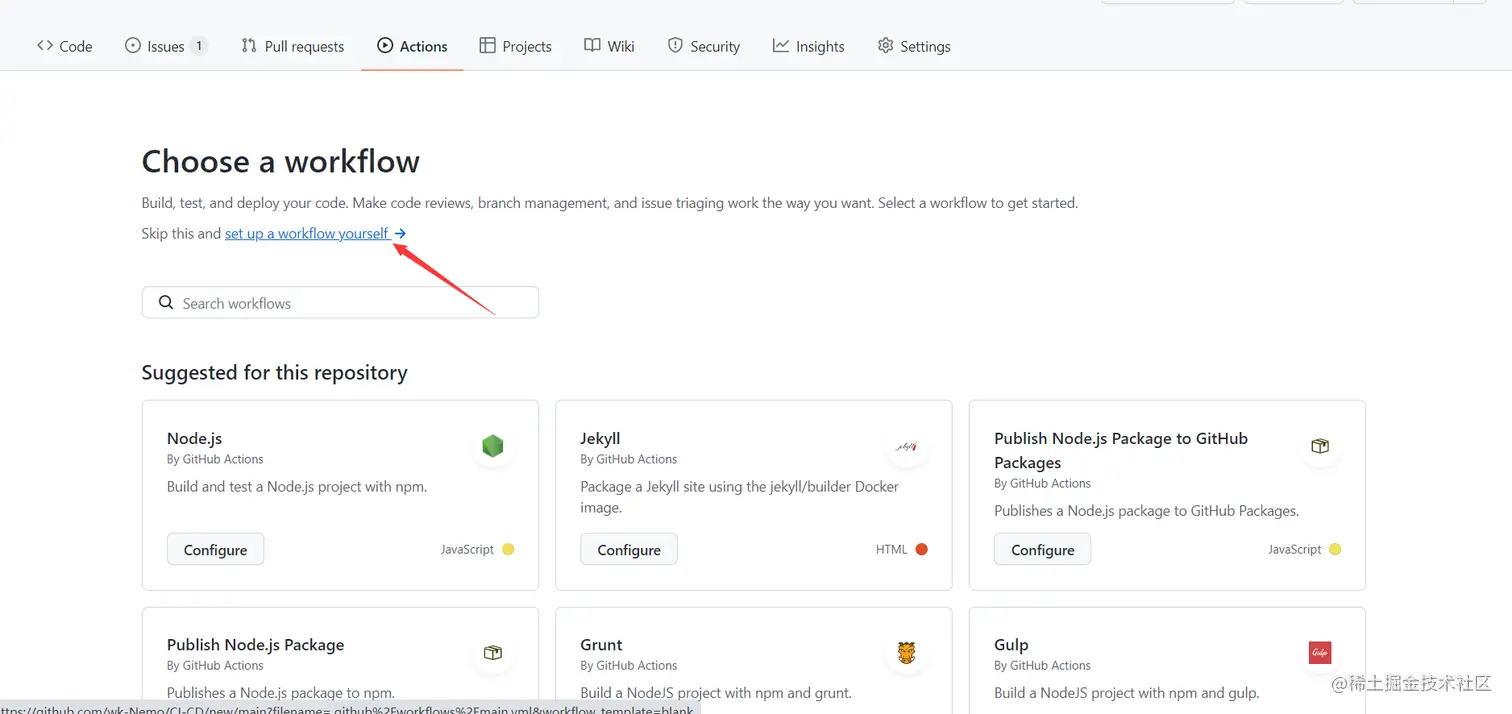The height and width of the screenshot is (714, 1512).
Task: Open the Code tab
Action: tap(64, 46)
